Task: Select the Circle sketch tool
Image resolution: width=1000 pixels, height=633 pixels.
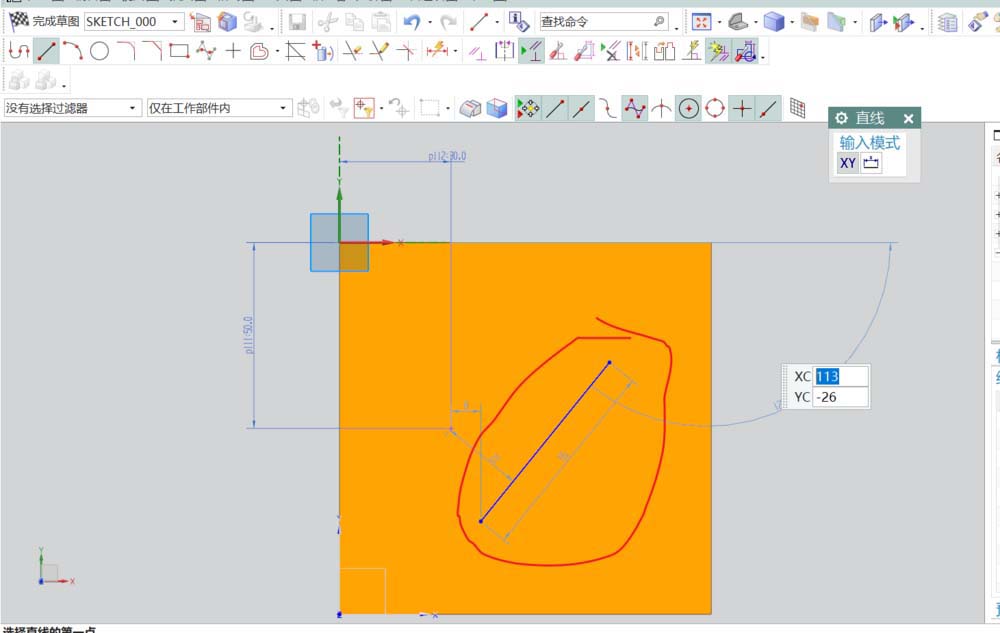Action: [x=99, y=51]
